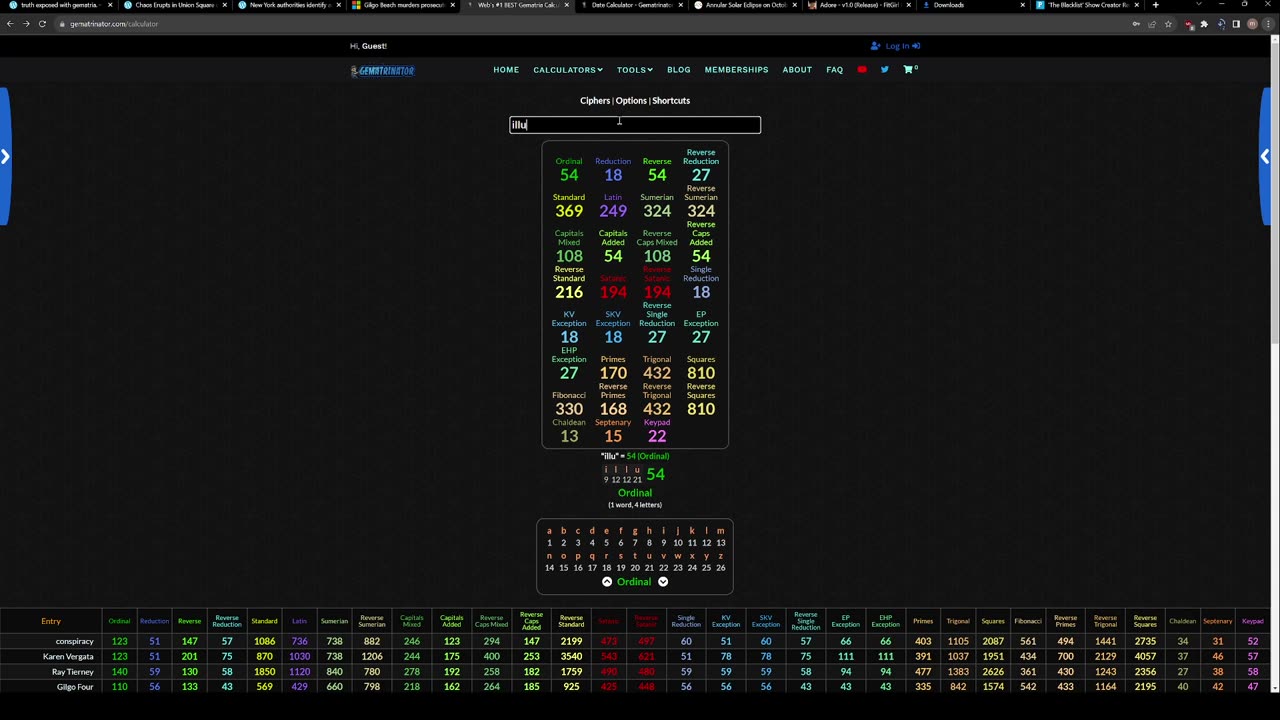Click the Squares cipher value 810
The width and height of the screenshot is (1280, 720).
tap(701, 373)
